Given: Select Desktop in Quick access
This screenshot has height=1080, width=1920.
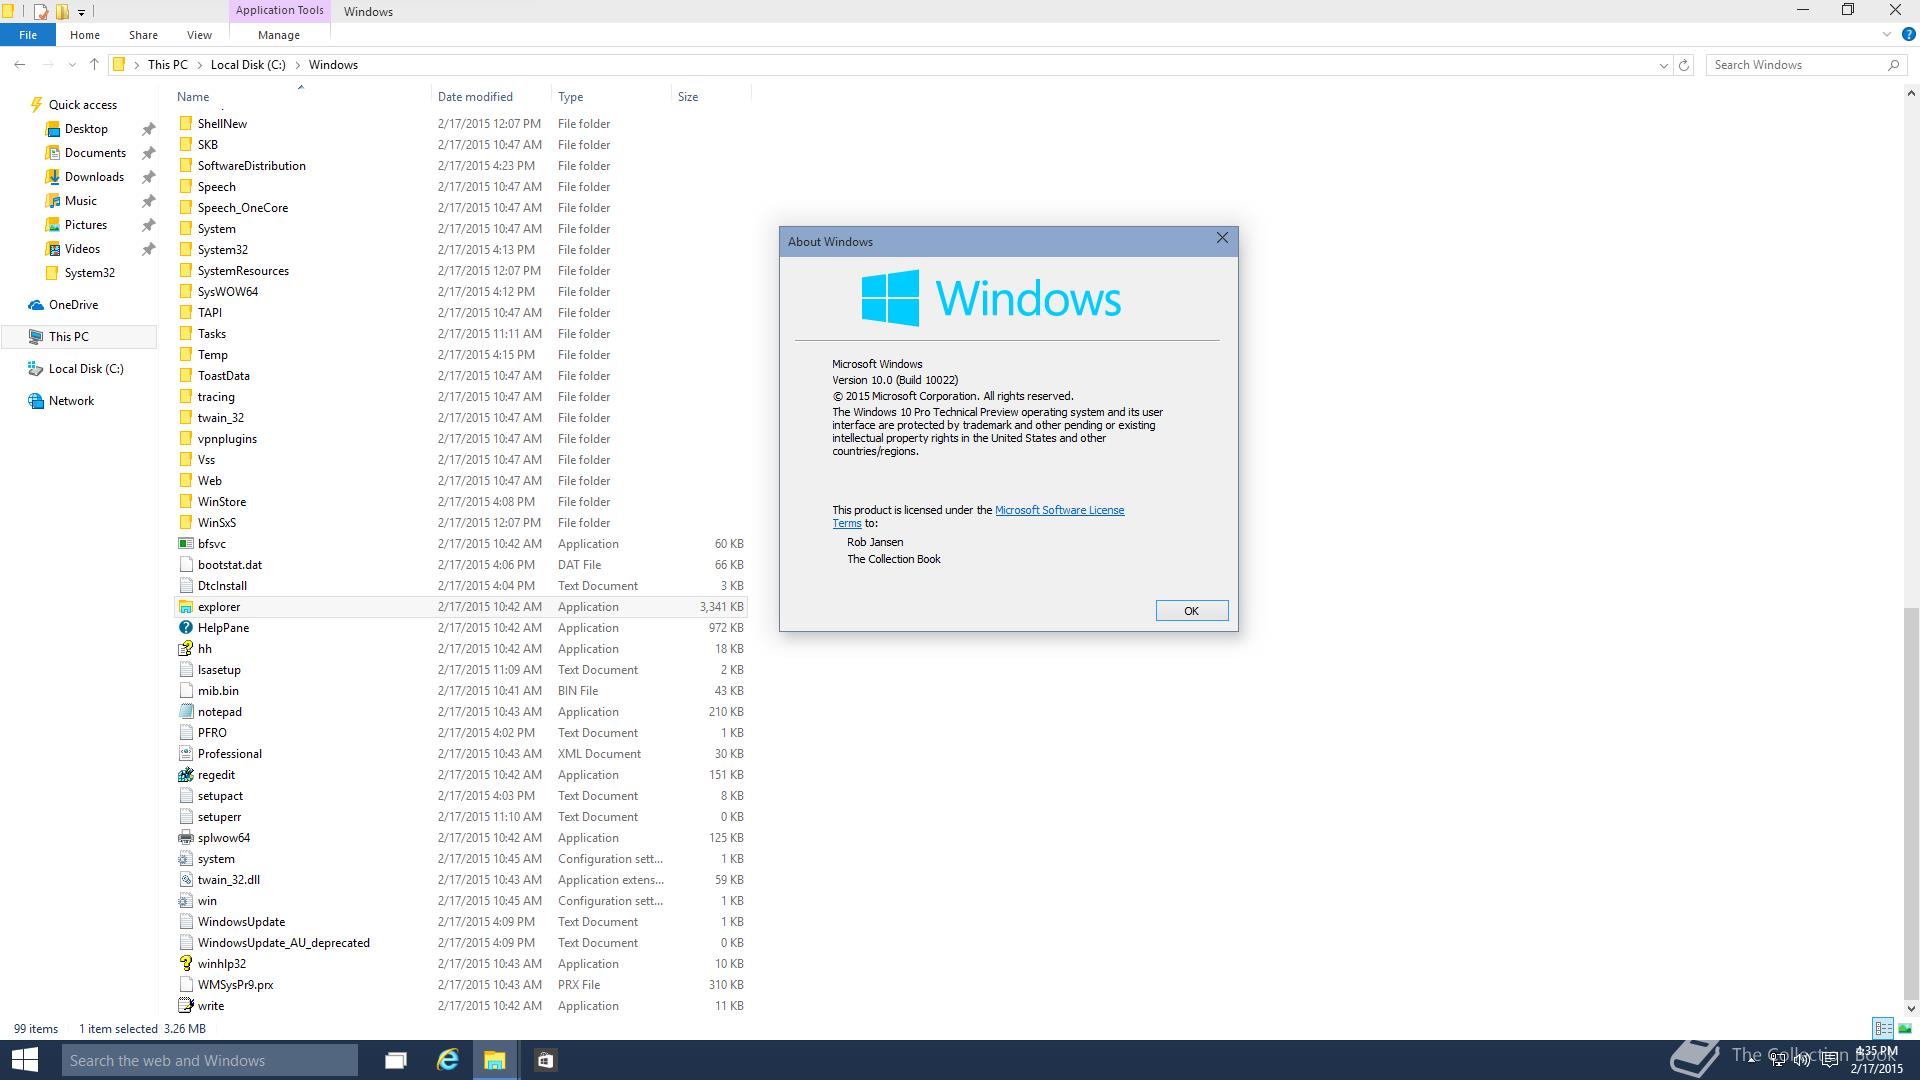Looking at the screenshot, I should point(86,129).
